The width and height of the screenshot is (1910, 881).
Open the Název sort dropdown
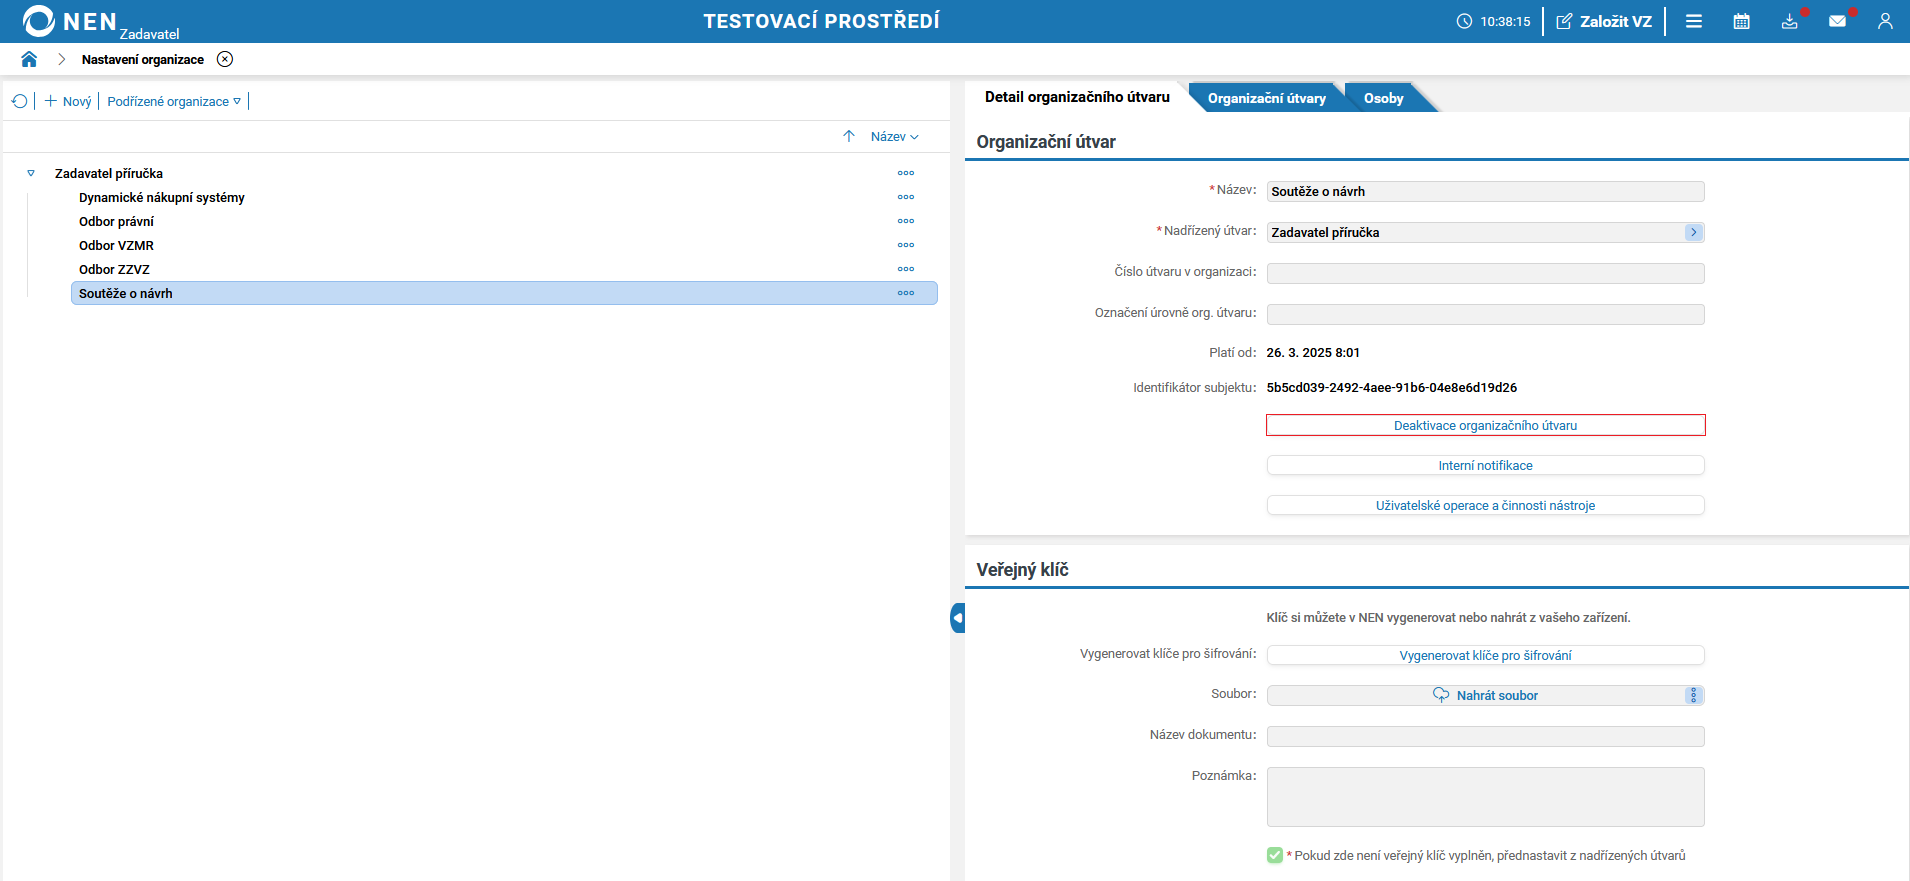point(894,136)
